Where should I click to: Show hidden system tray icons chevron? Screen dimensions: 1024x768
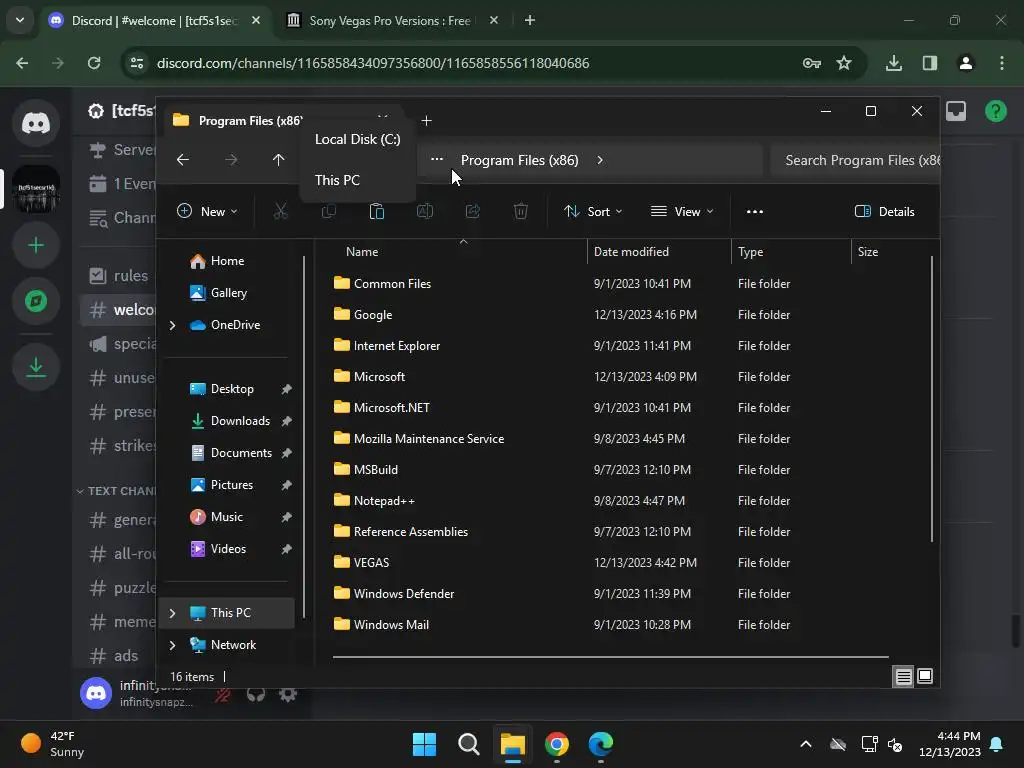tap(806, 744)
